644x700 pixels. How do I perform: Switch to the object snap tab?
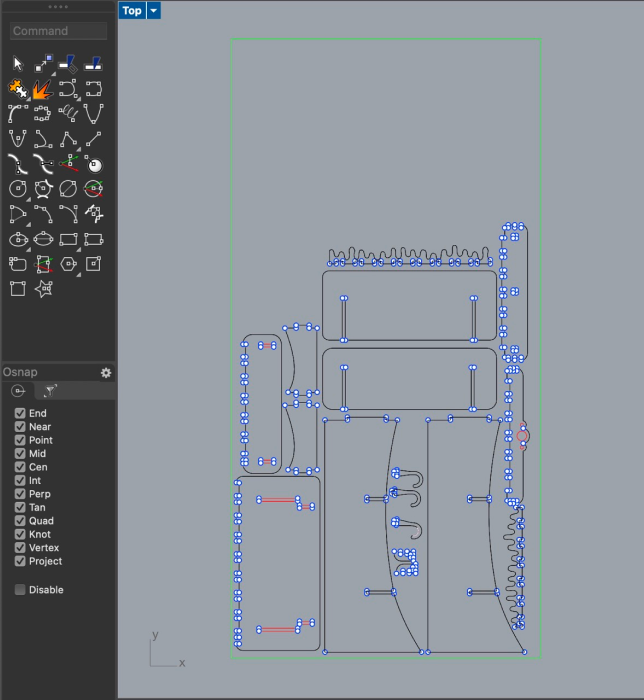point(18,391)
